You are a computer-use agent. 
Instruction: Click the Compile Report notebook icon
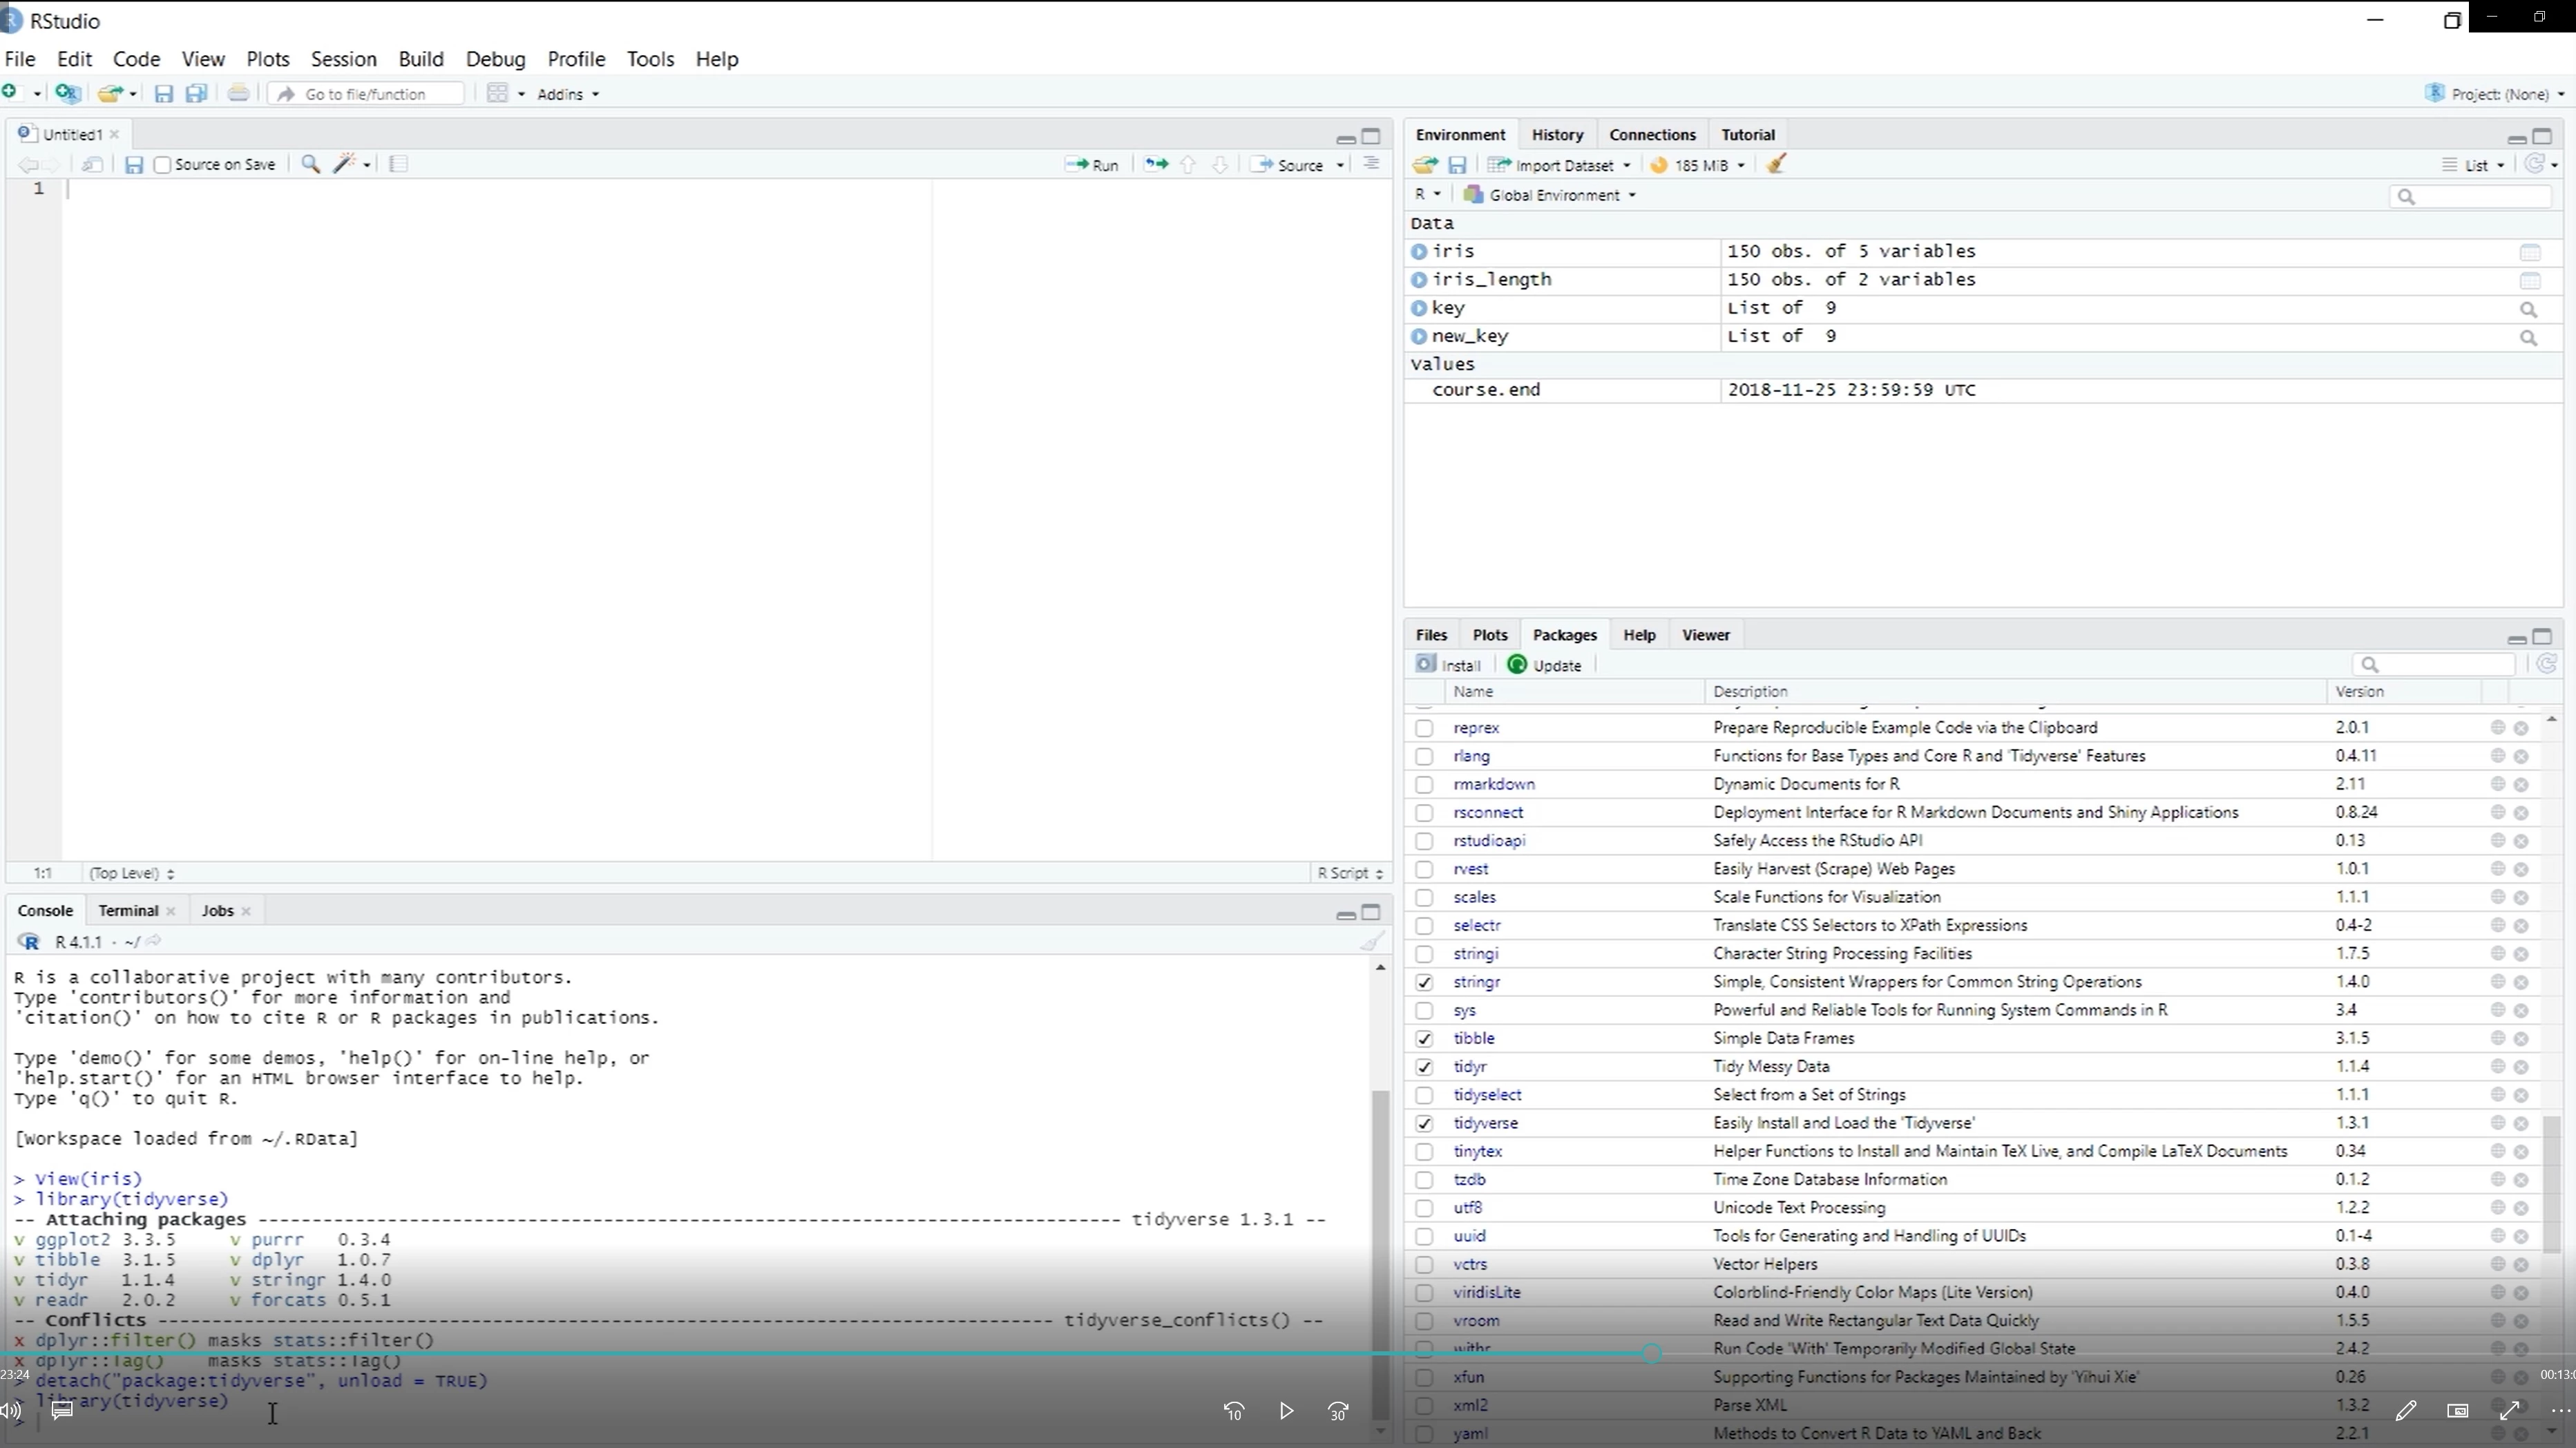point(399,164)
